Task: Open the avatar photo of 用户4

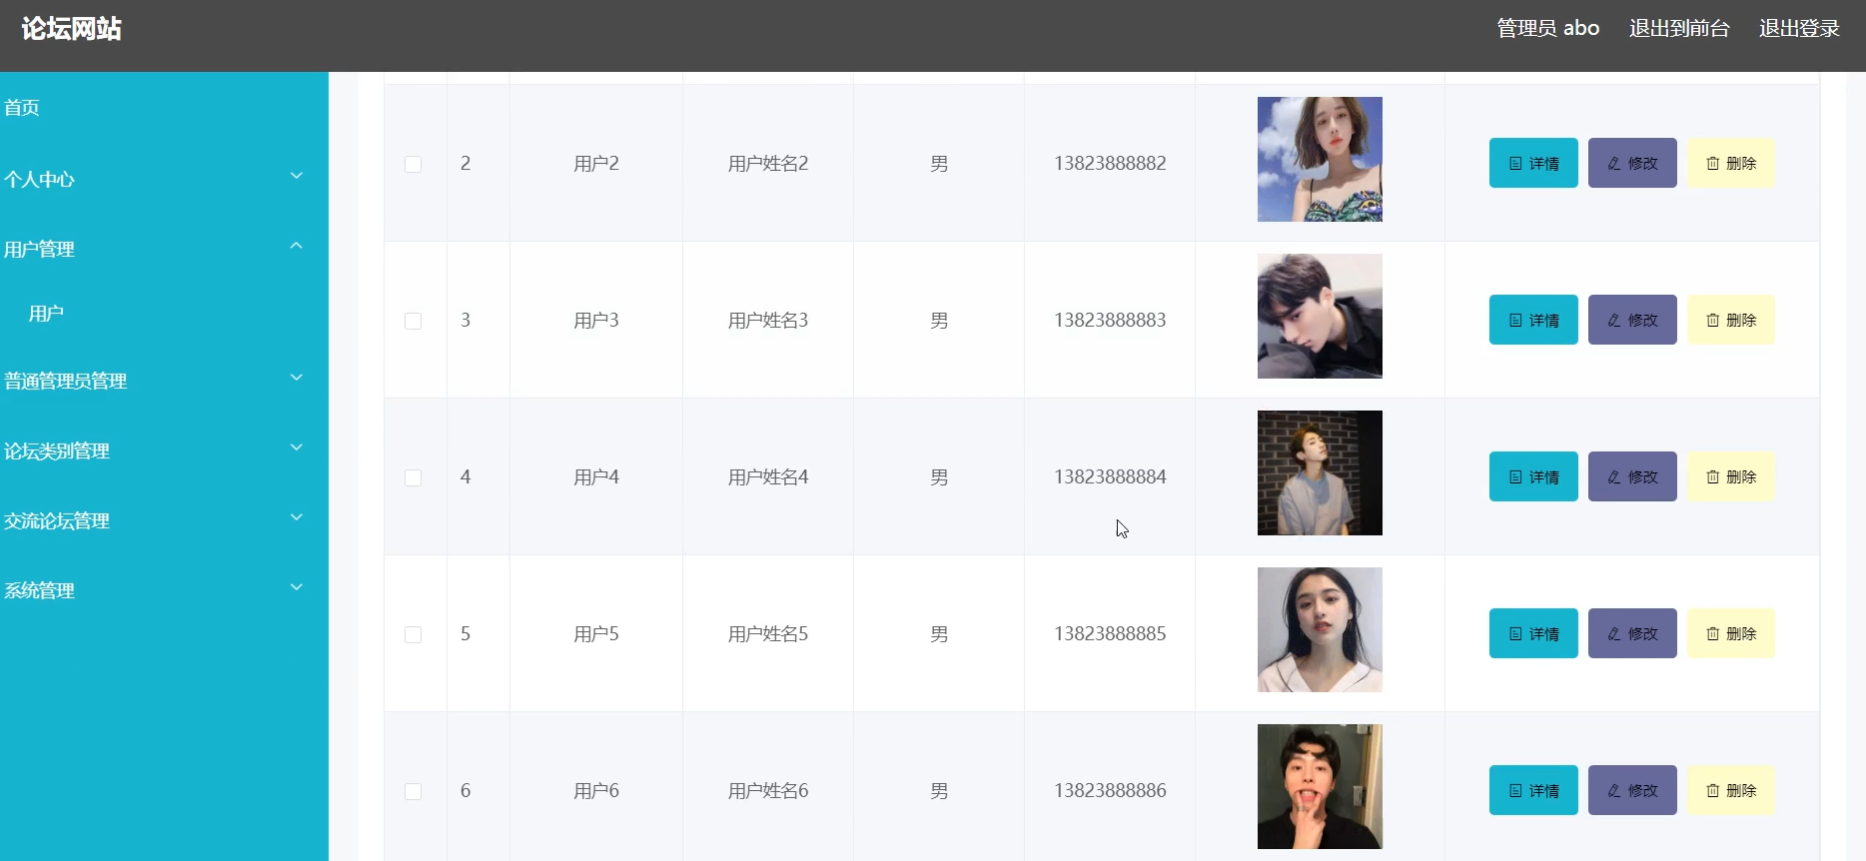Action: [1320, 473]
